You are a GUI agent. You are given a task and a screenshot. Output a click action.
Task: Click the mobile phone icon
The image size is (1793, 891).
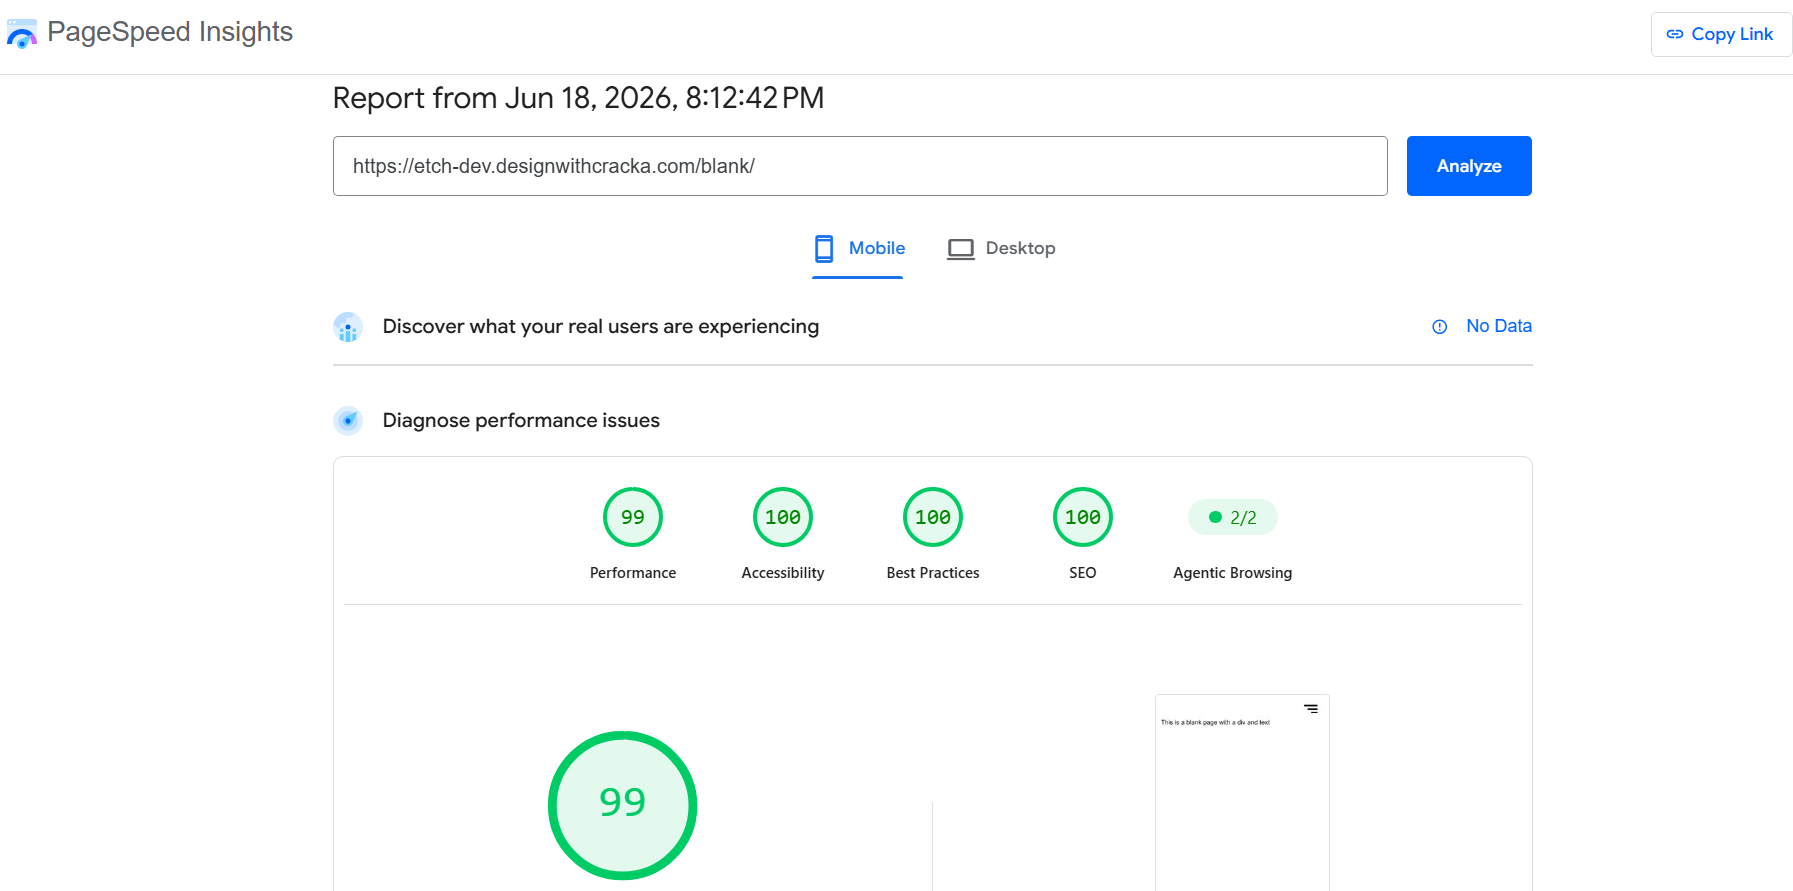tap(824, 248)
